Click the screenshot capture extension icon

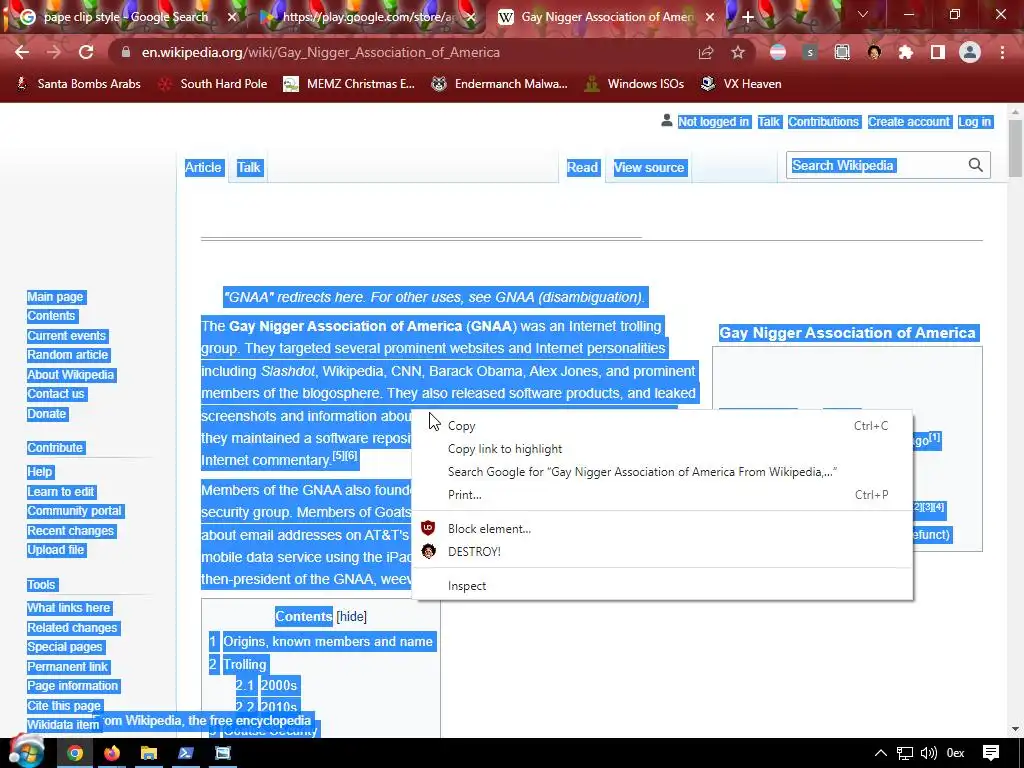click(x=842, y=52)
